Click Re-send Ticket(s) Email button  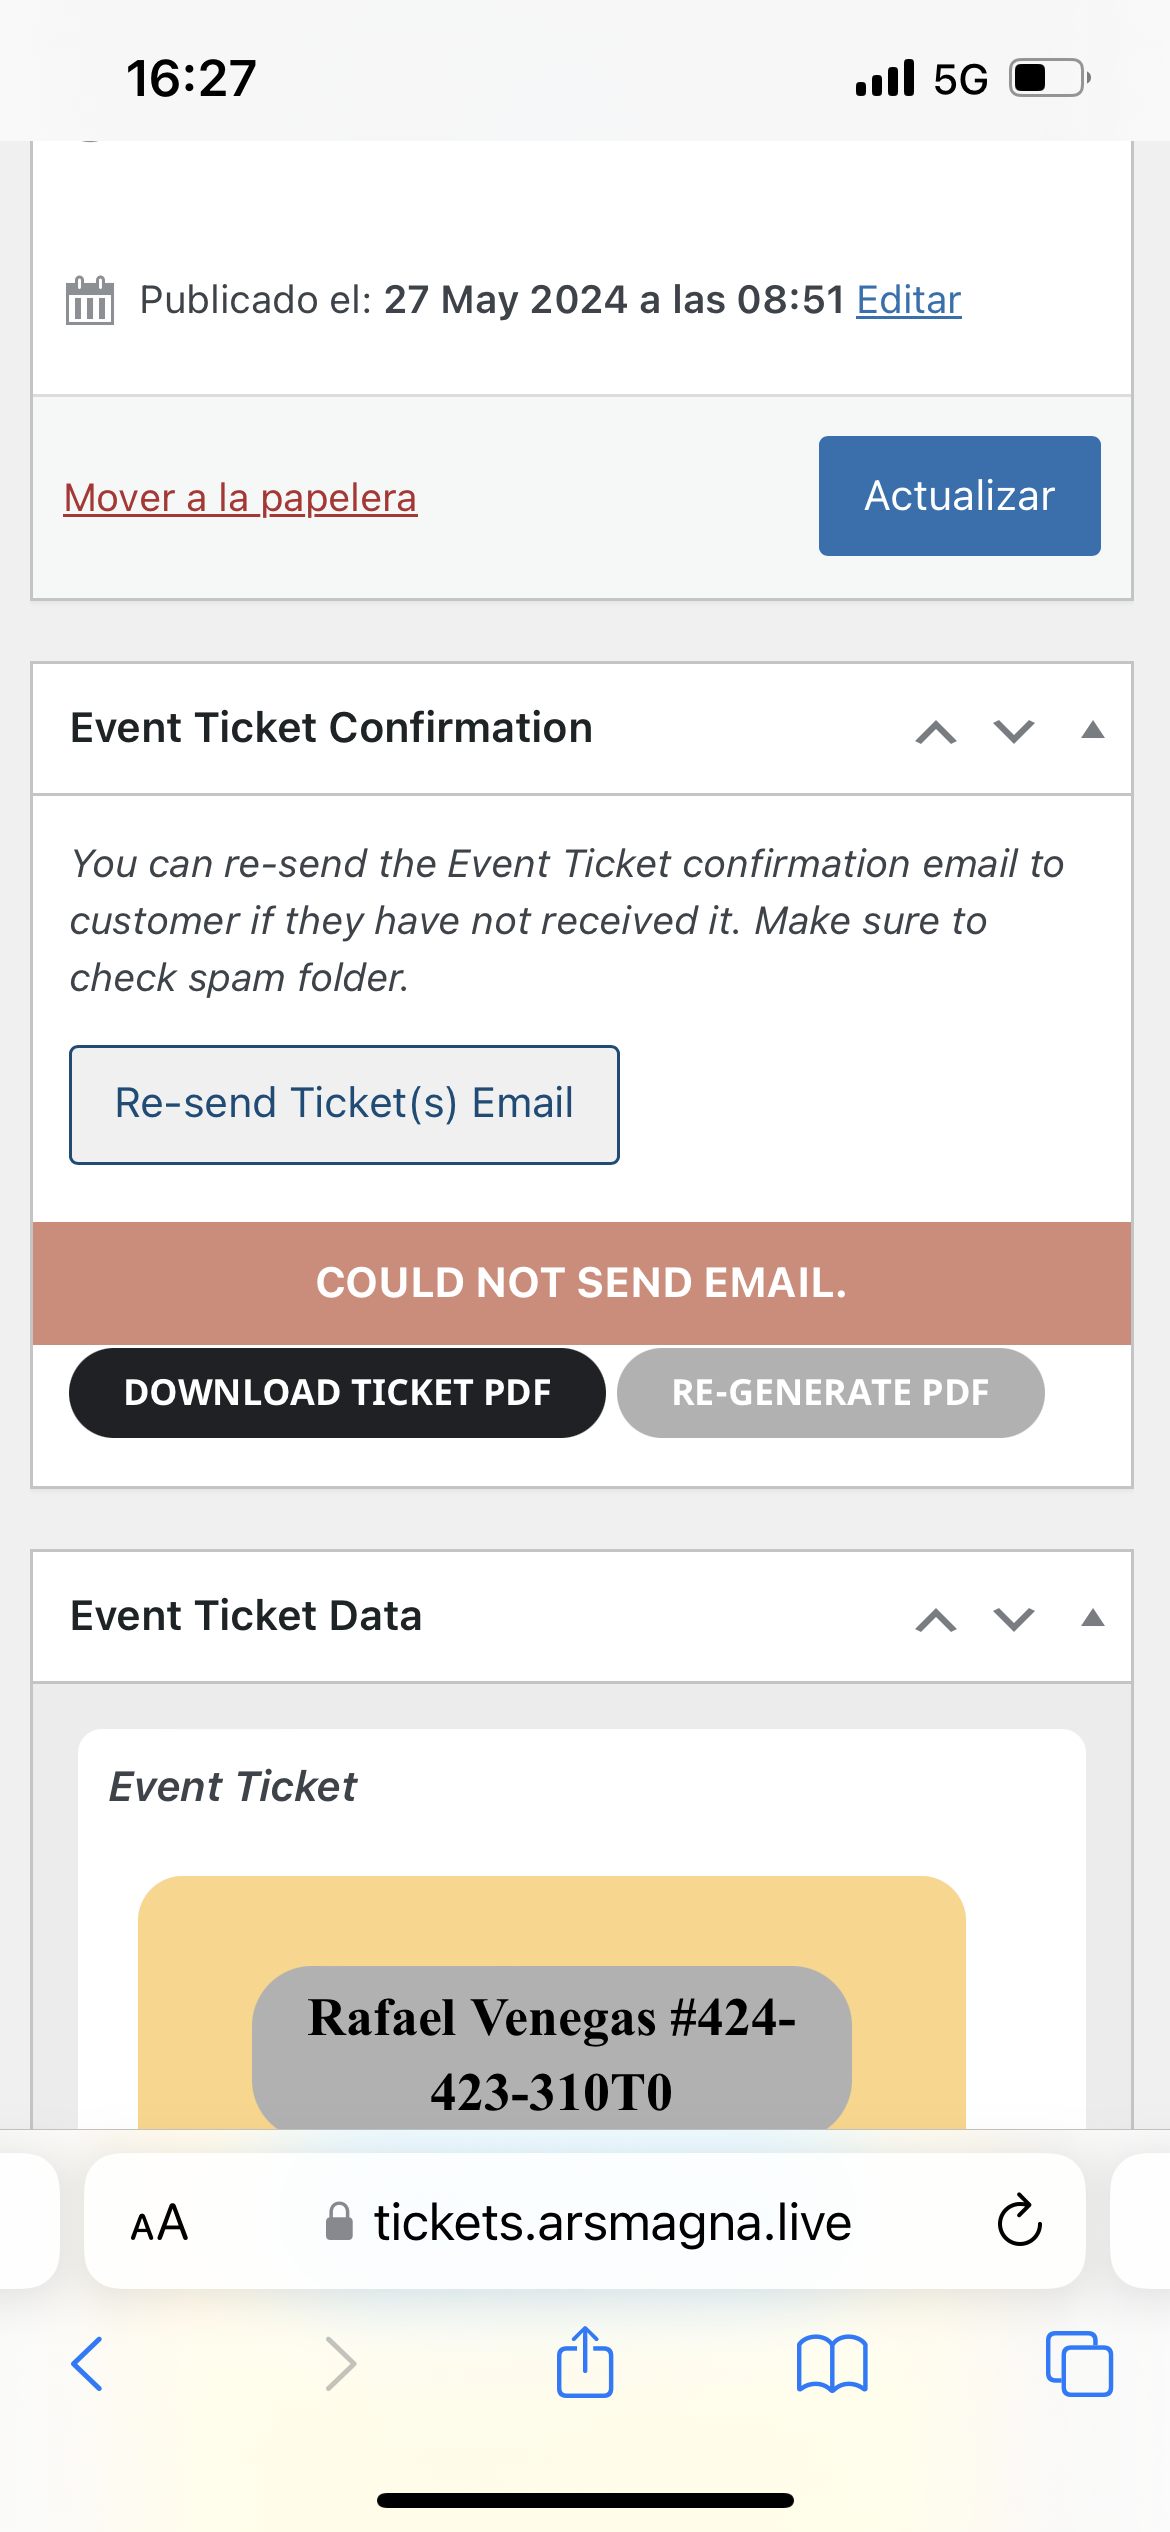344,1105
